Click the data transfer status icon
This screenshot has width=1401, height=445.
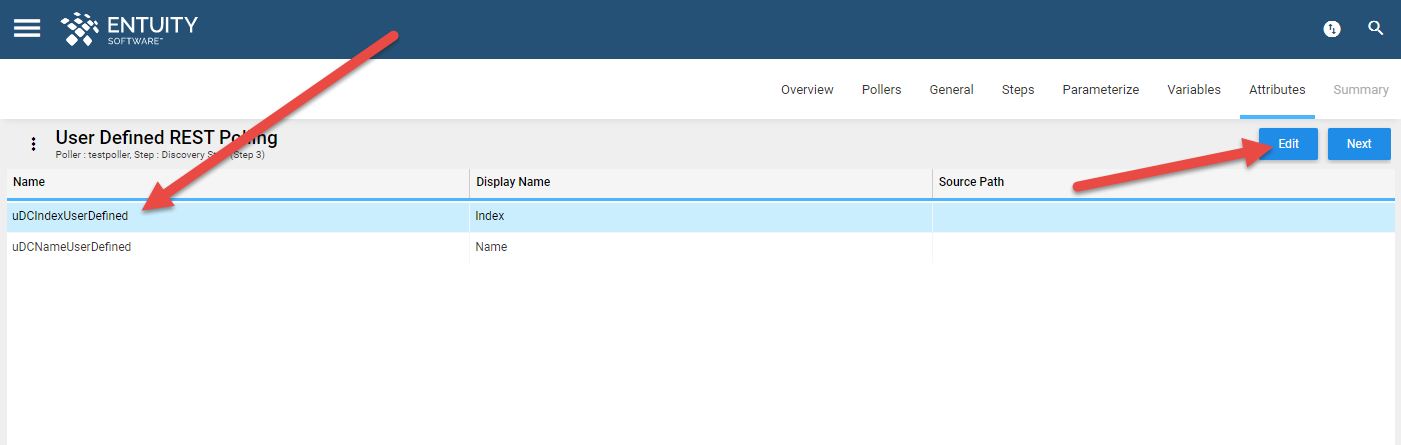pyautogui.click(x=1332, y=29)
